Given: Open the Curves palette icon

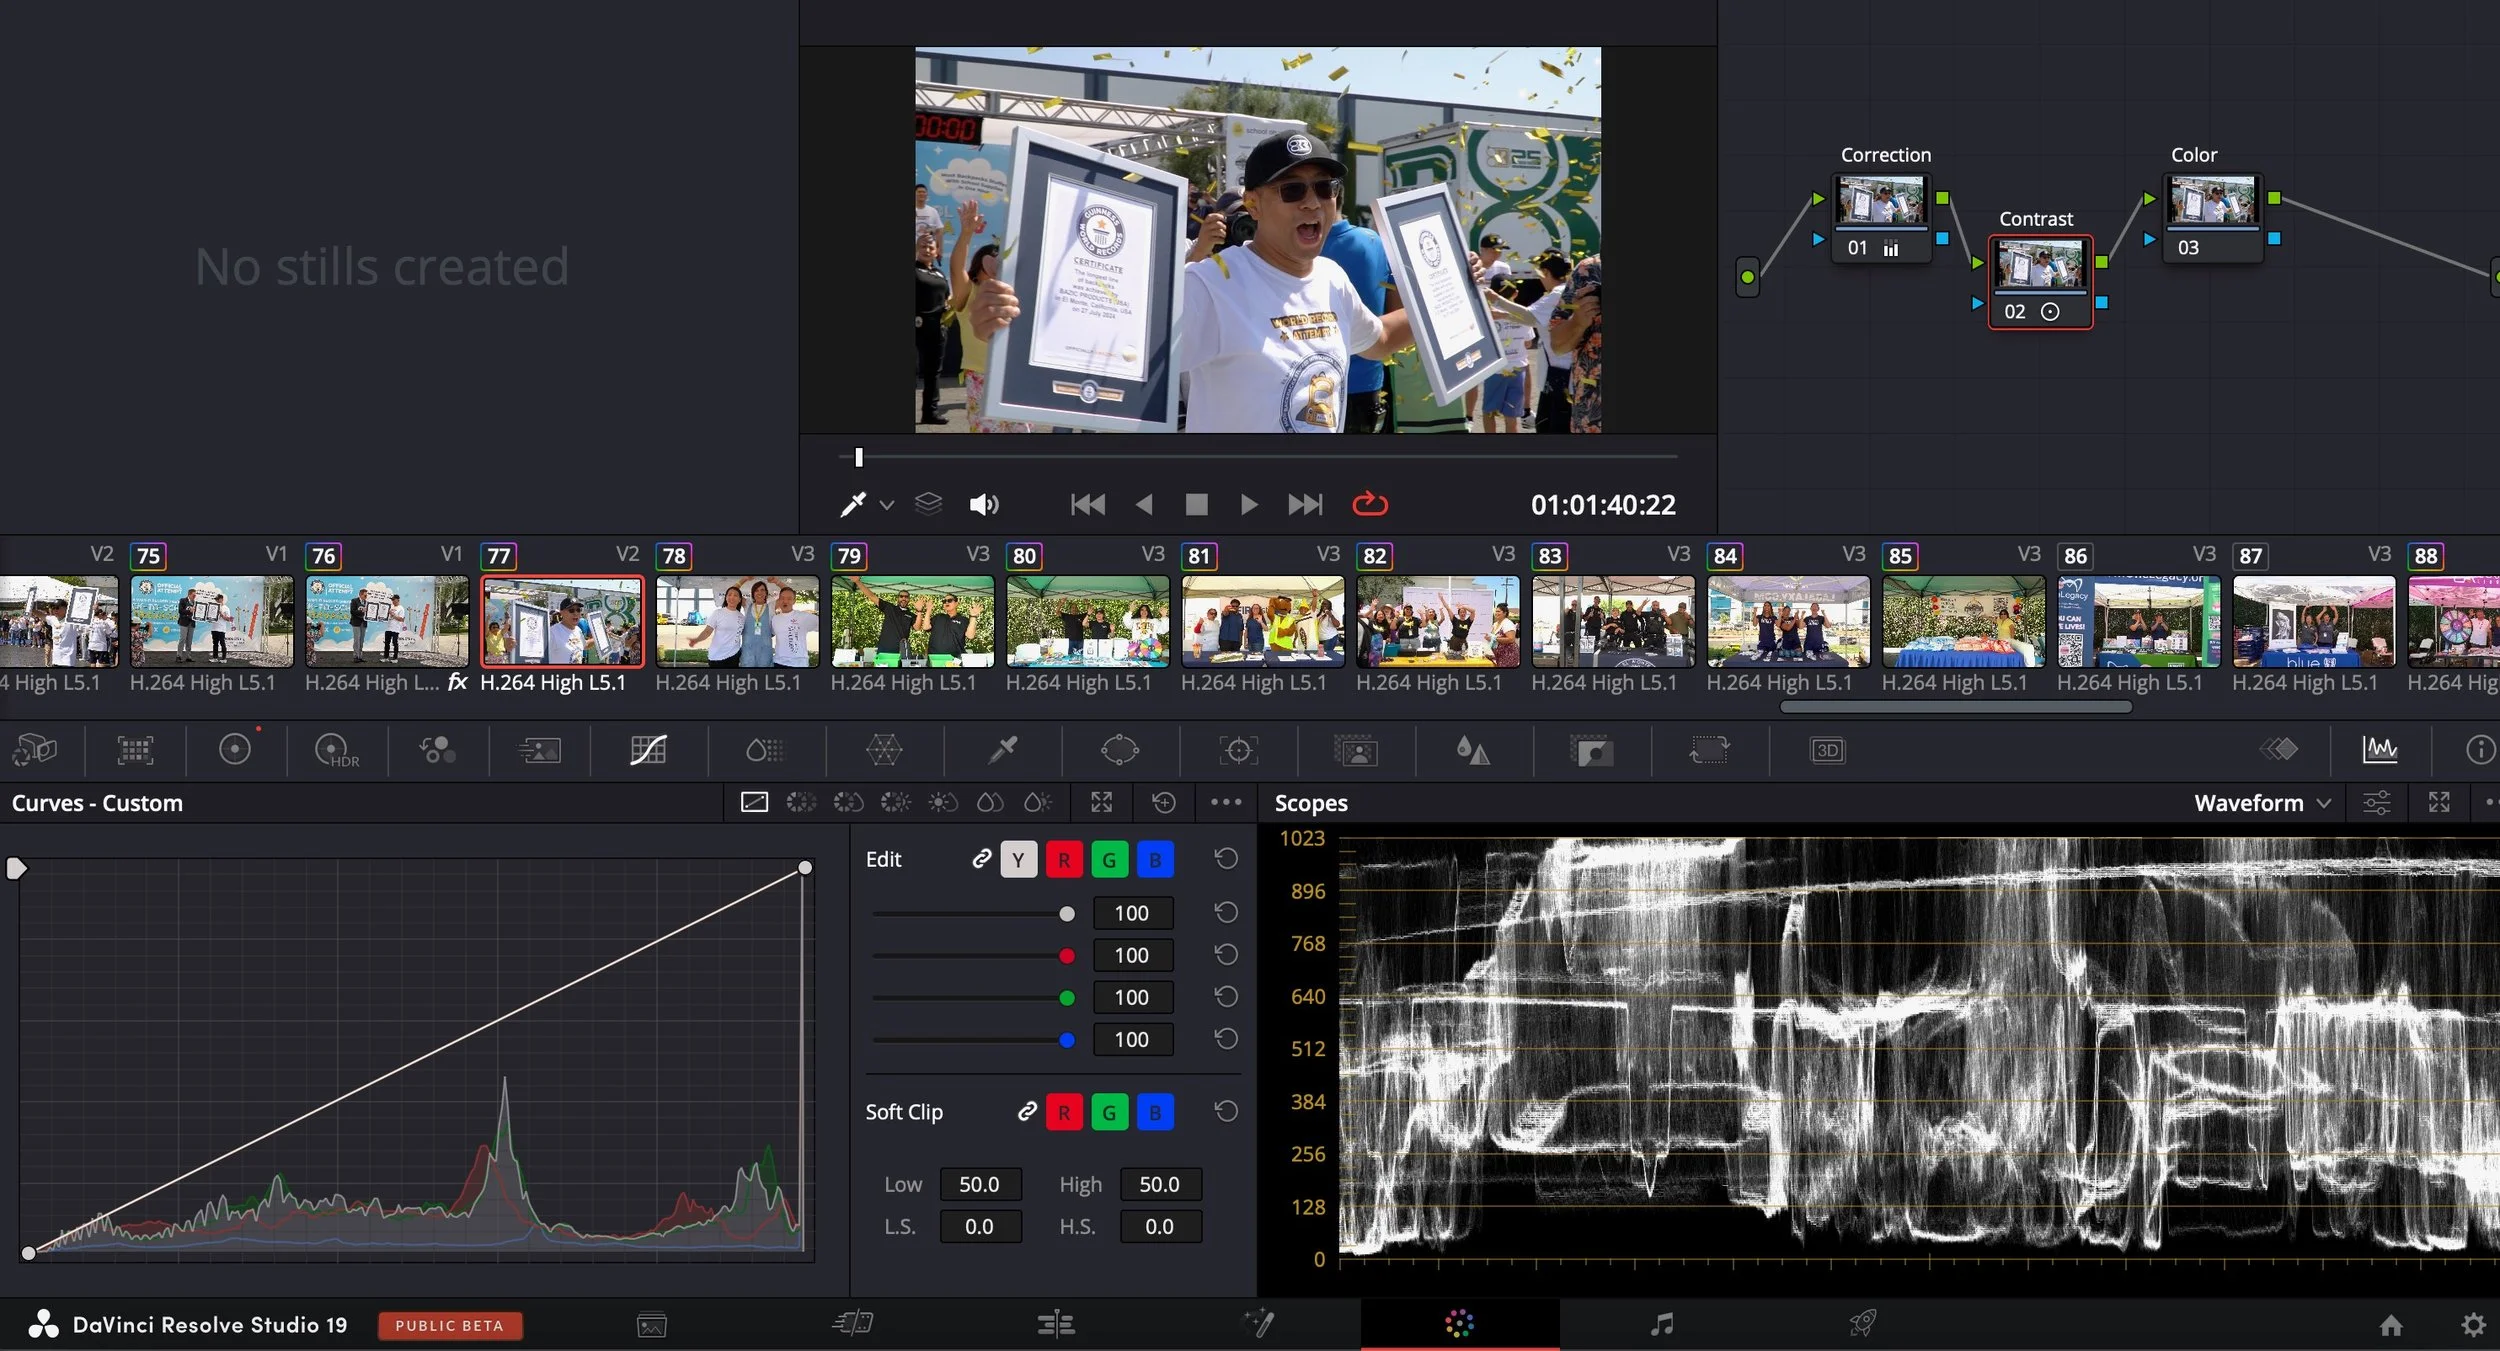Looking at the screenshot, I should (648, 750).
